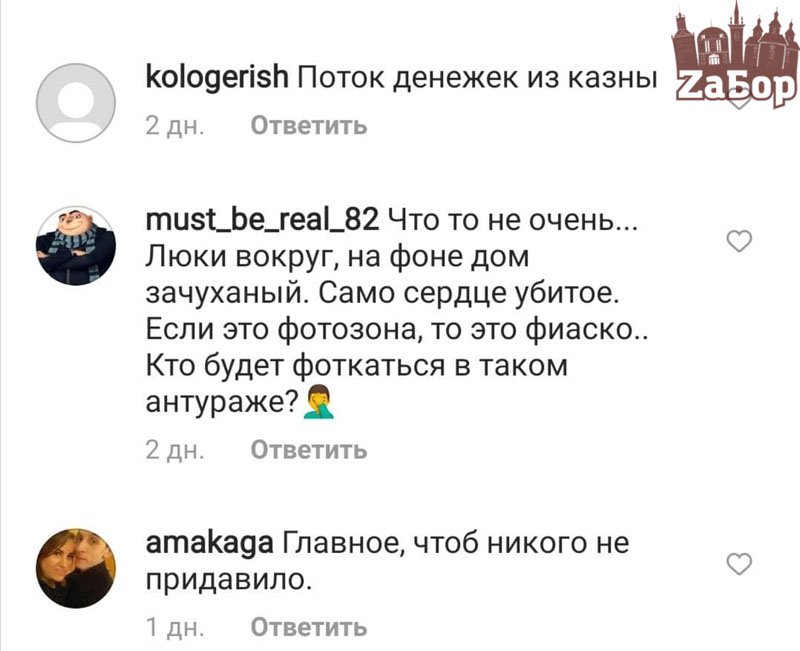
Task: Like the must_be_real_82 comment heart
Action: pos(739,241)
